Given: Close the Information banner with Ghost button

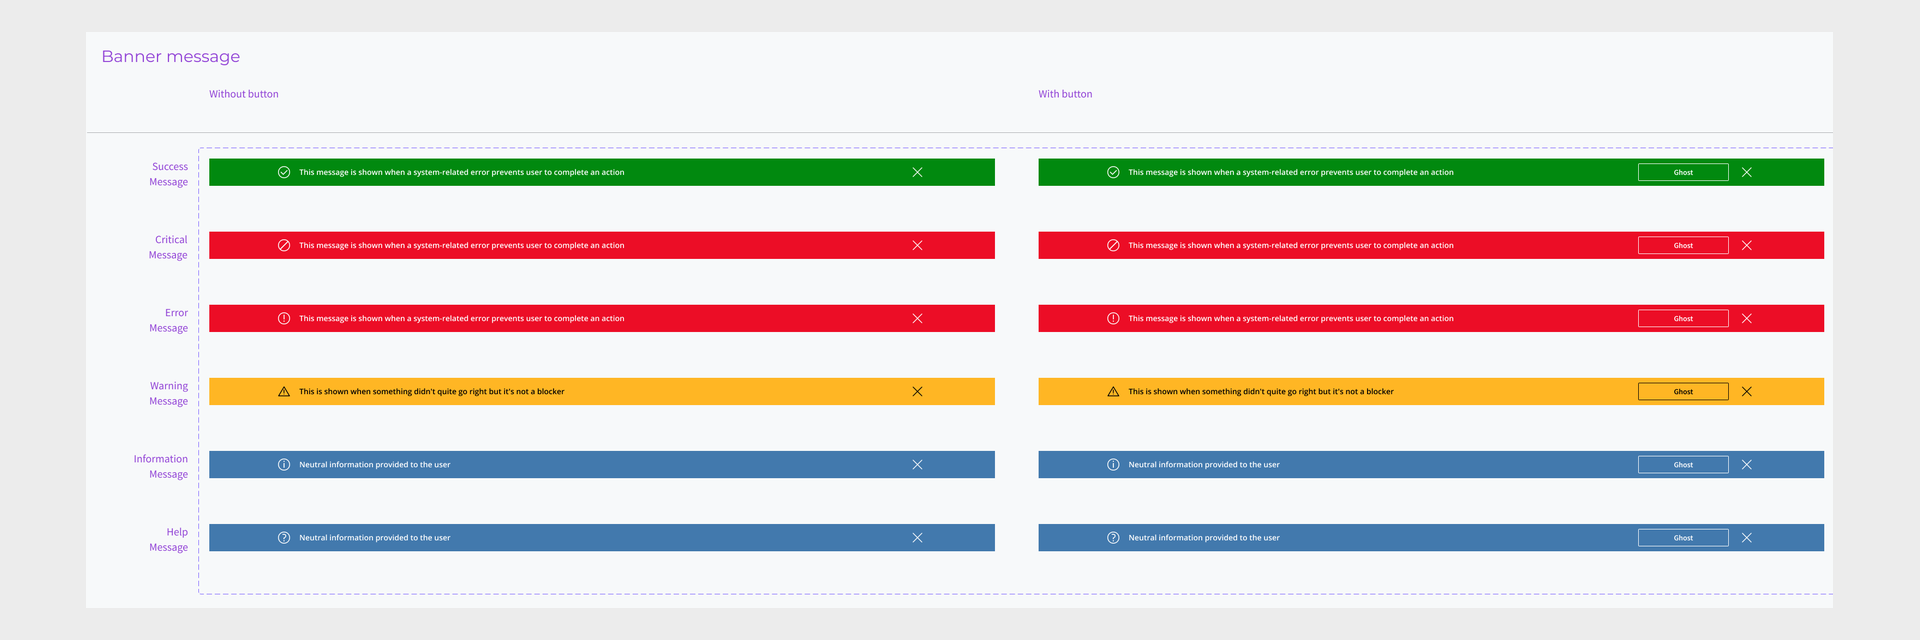Looking at the screenshot, I should point(1746,464).
